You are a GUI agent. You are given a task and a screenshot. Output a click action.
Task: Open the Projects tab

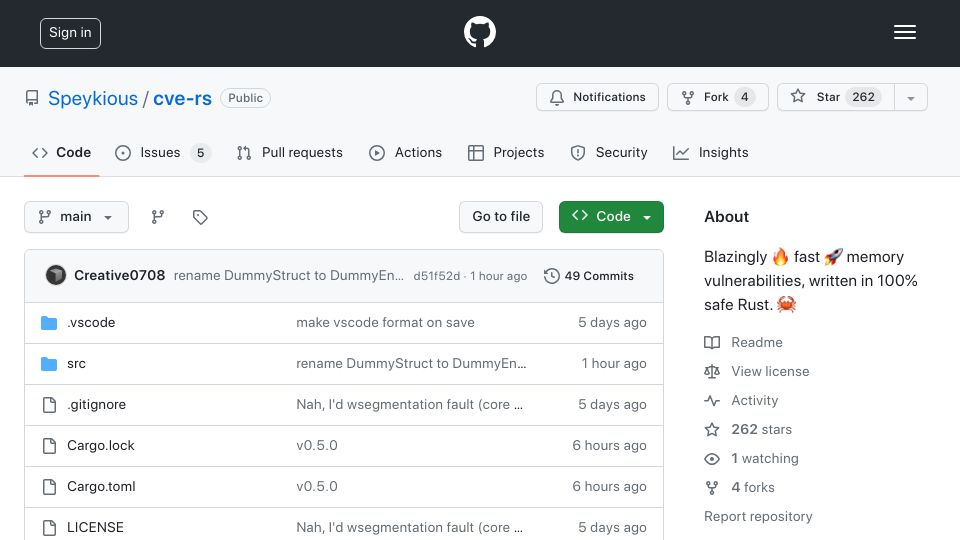click(506, 152)
